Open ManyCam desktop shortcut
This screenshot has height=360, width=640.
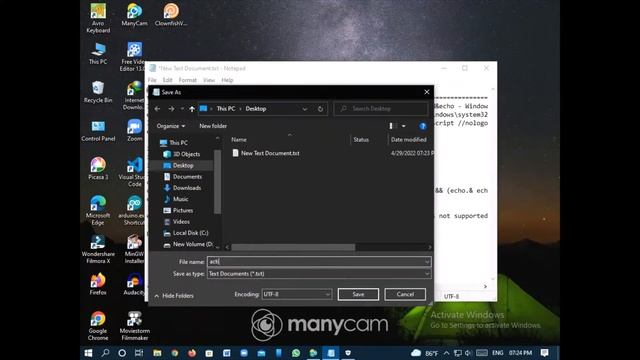tap(134, 15)
